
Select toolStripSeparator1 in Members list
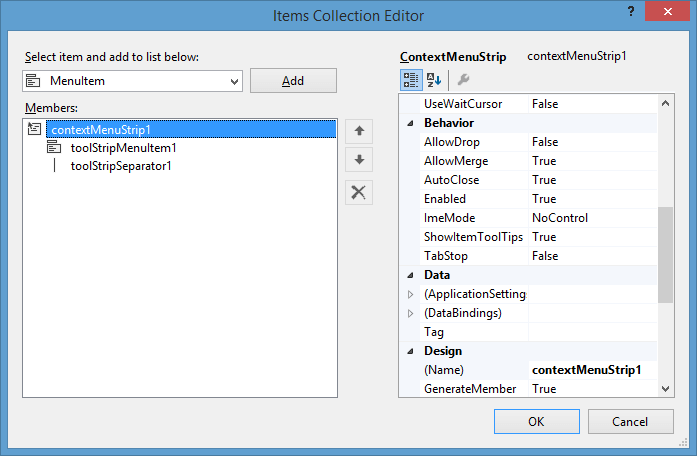click(120, 166)
